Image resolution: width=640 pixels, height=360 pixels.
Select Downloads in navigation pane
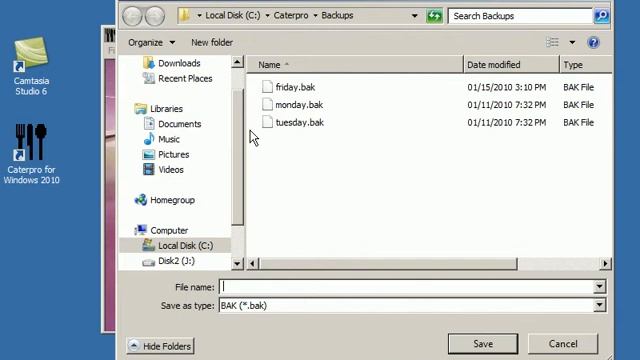click(x=179, y=63)
